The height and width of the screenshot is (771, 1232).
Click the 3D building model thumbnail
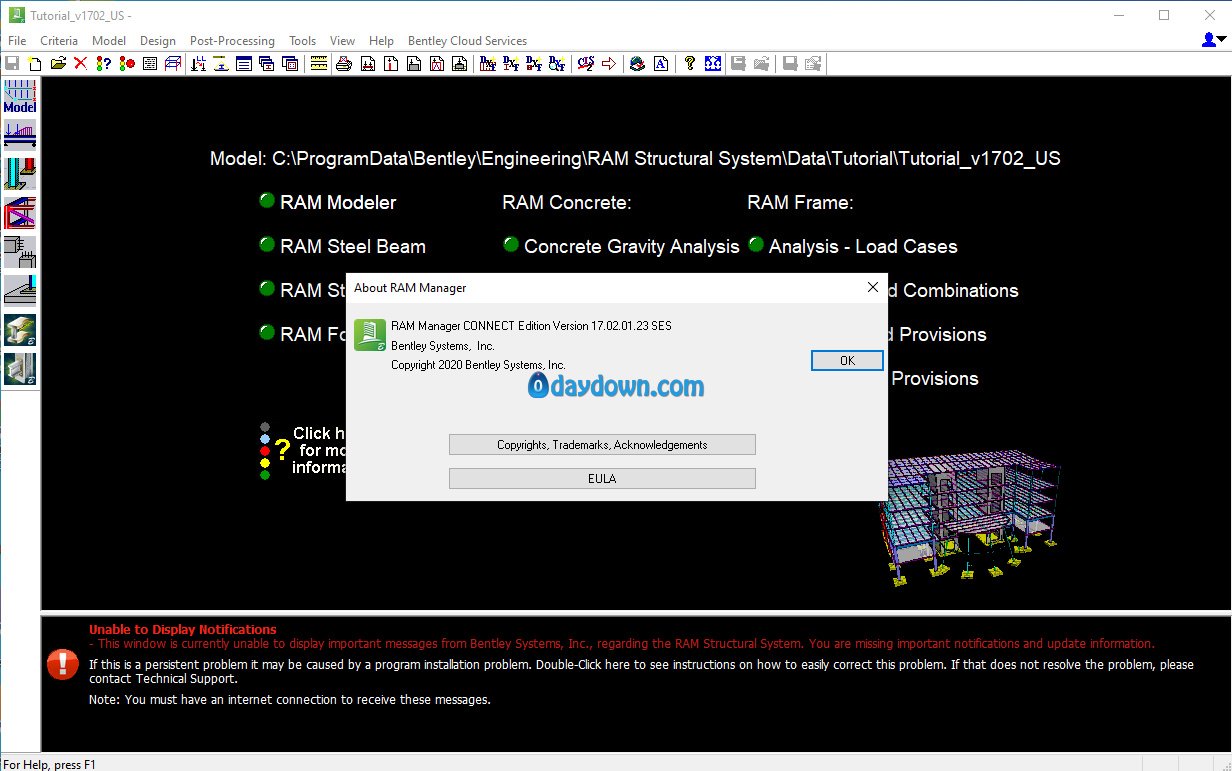968,518
